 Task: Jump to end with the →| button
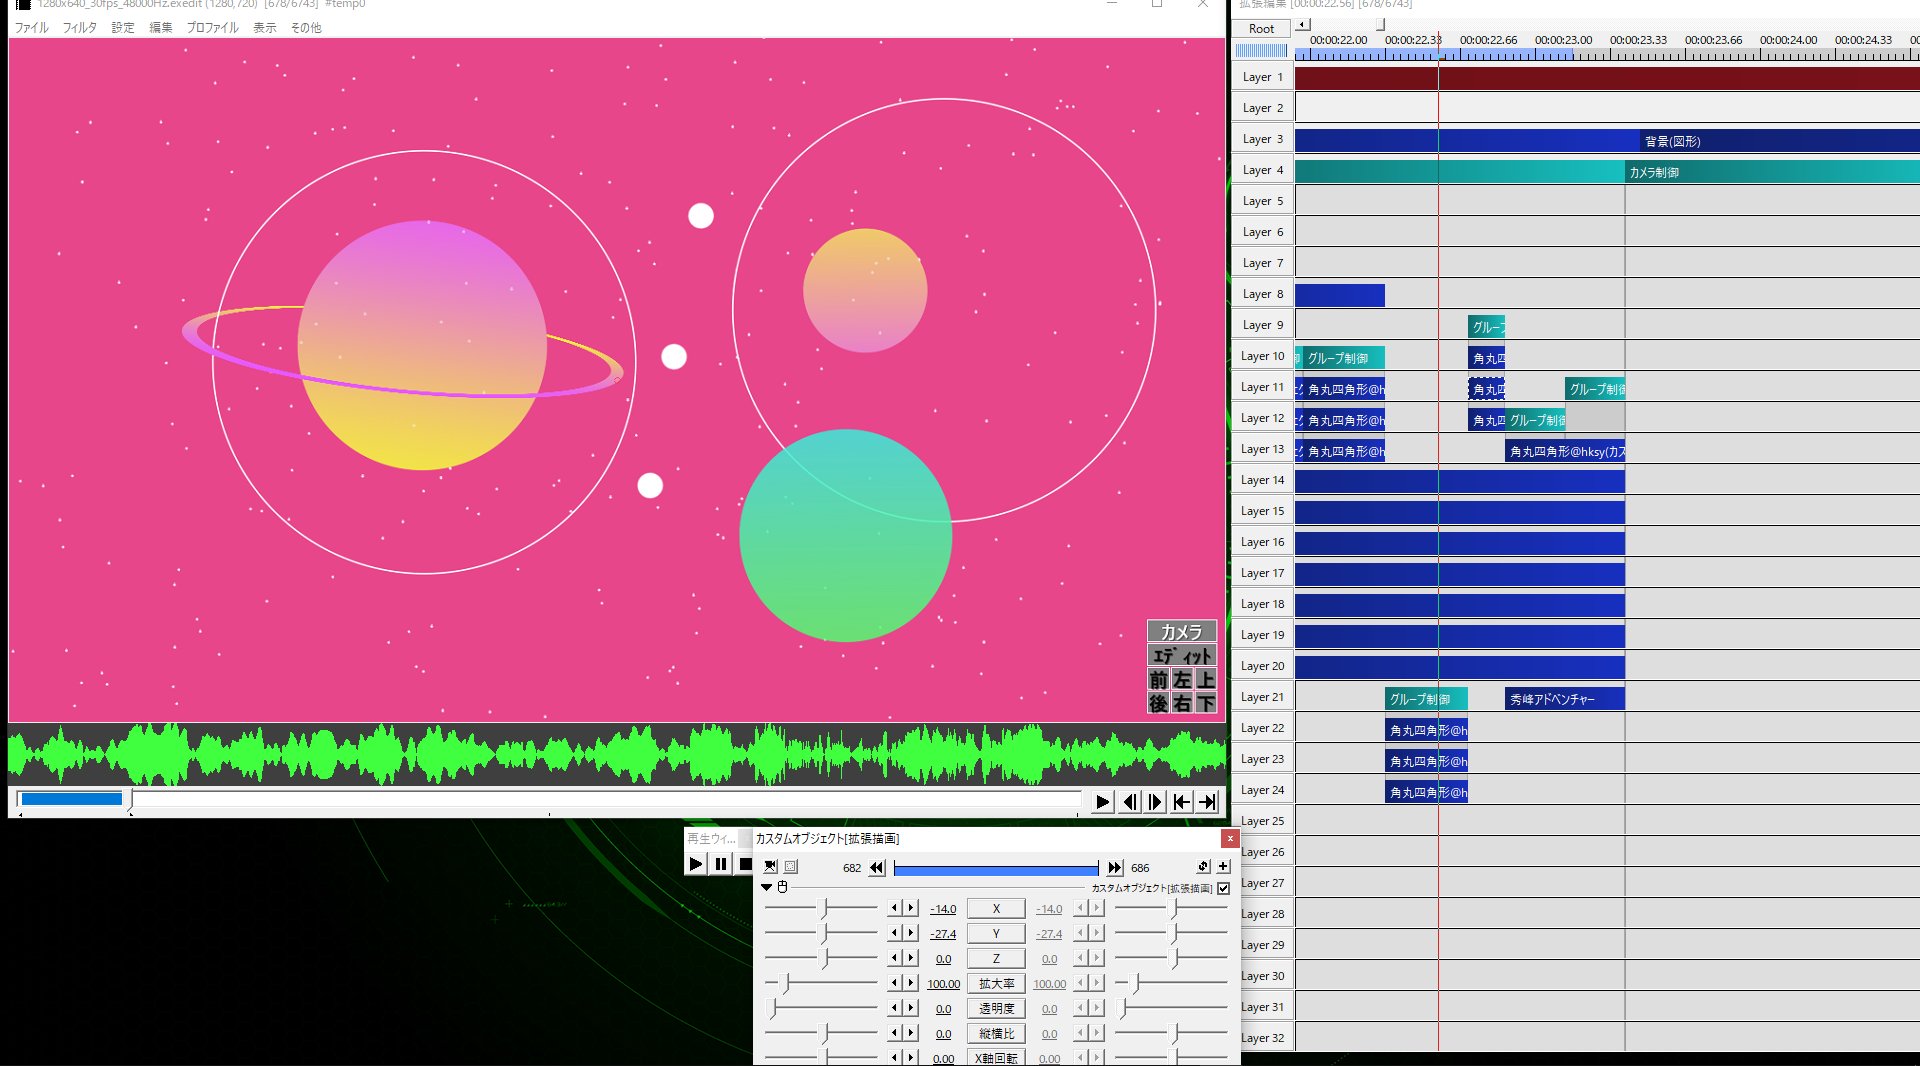tap(1207, 802)
